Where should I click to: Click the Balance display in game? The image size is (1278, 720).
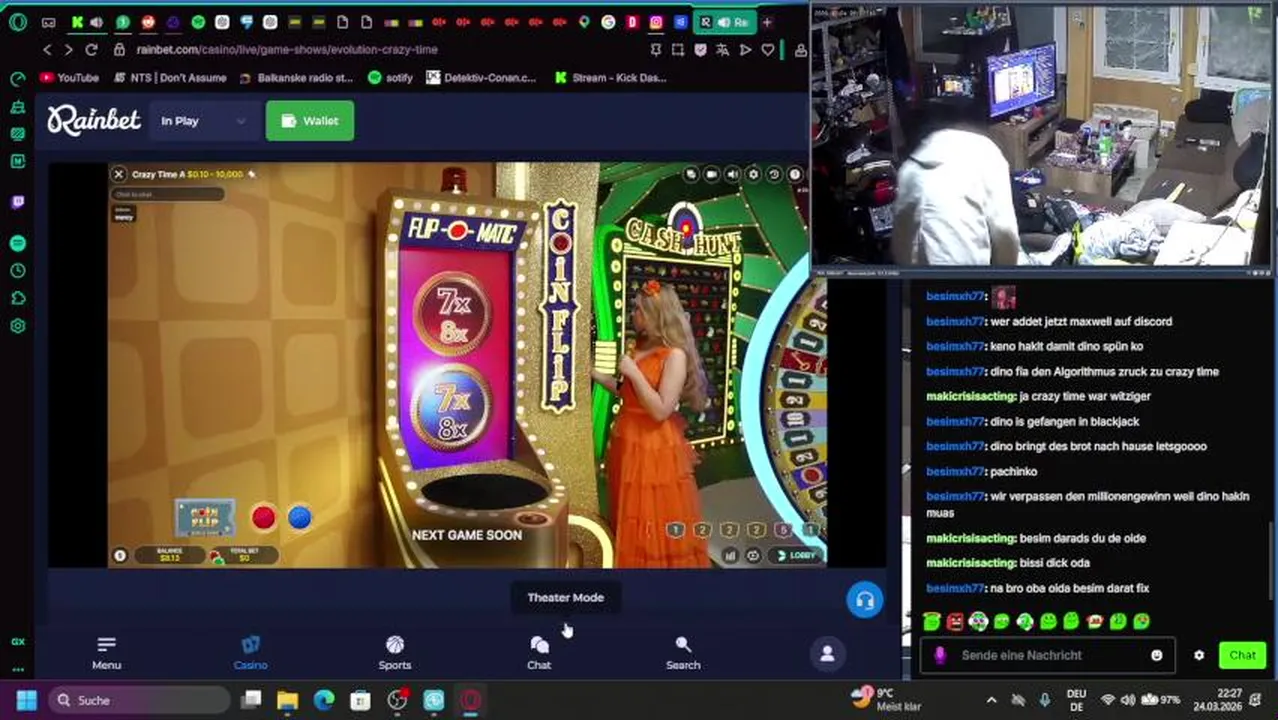[170, 554]
